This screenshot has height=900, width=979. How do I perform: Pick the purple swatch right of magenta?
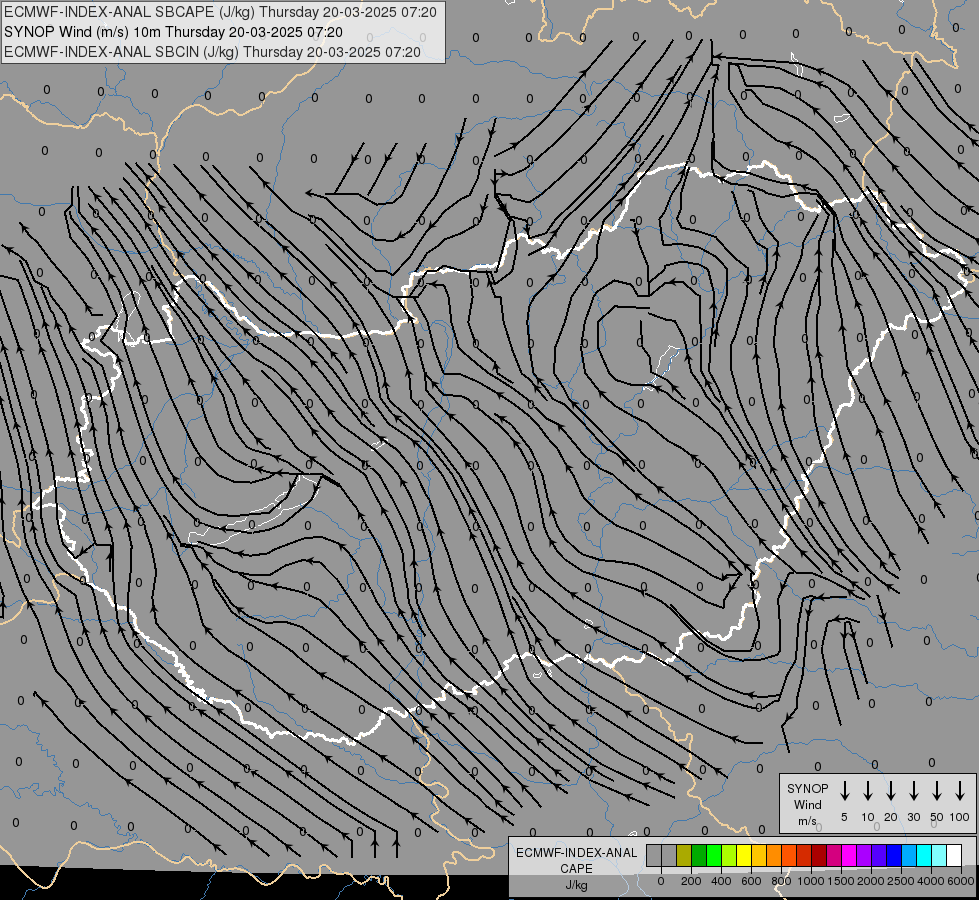[x=864, y=855]
